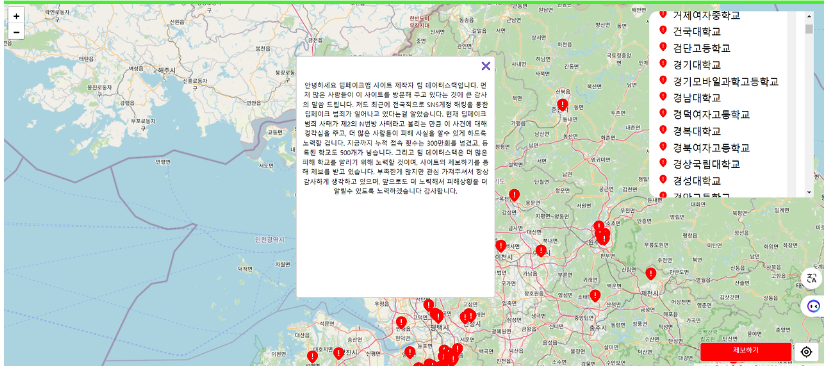This screenshot has height=377, width=832.
Task: Select 거제여자중학교 at top of list
Action: pos(706,16)
